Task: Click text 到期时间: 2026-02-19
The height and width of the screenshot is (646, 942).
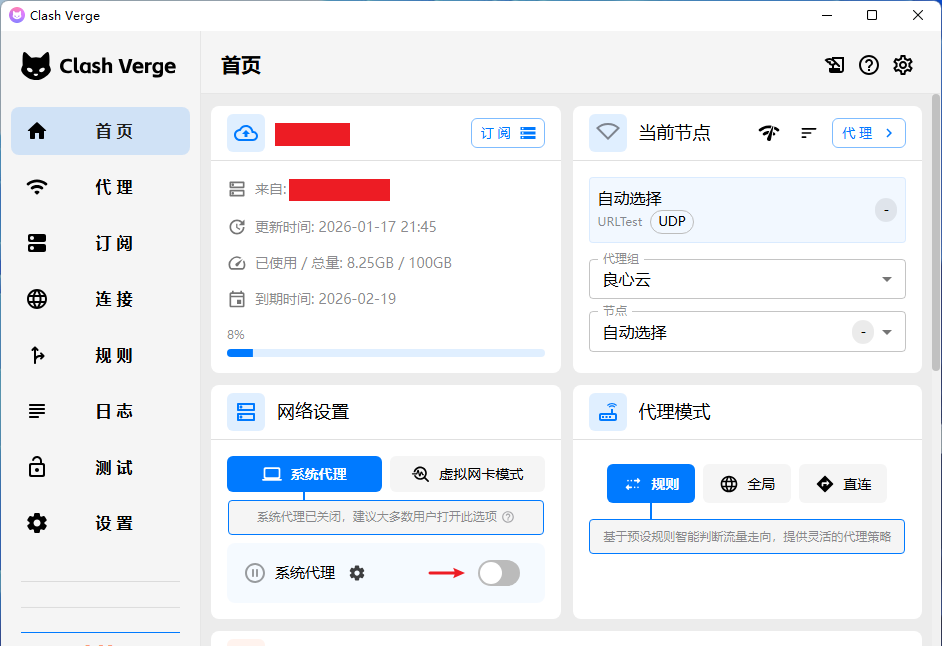Action: pyautogui.click(x=325, y=299)
